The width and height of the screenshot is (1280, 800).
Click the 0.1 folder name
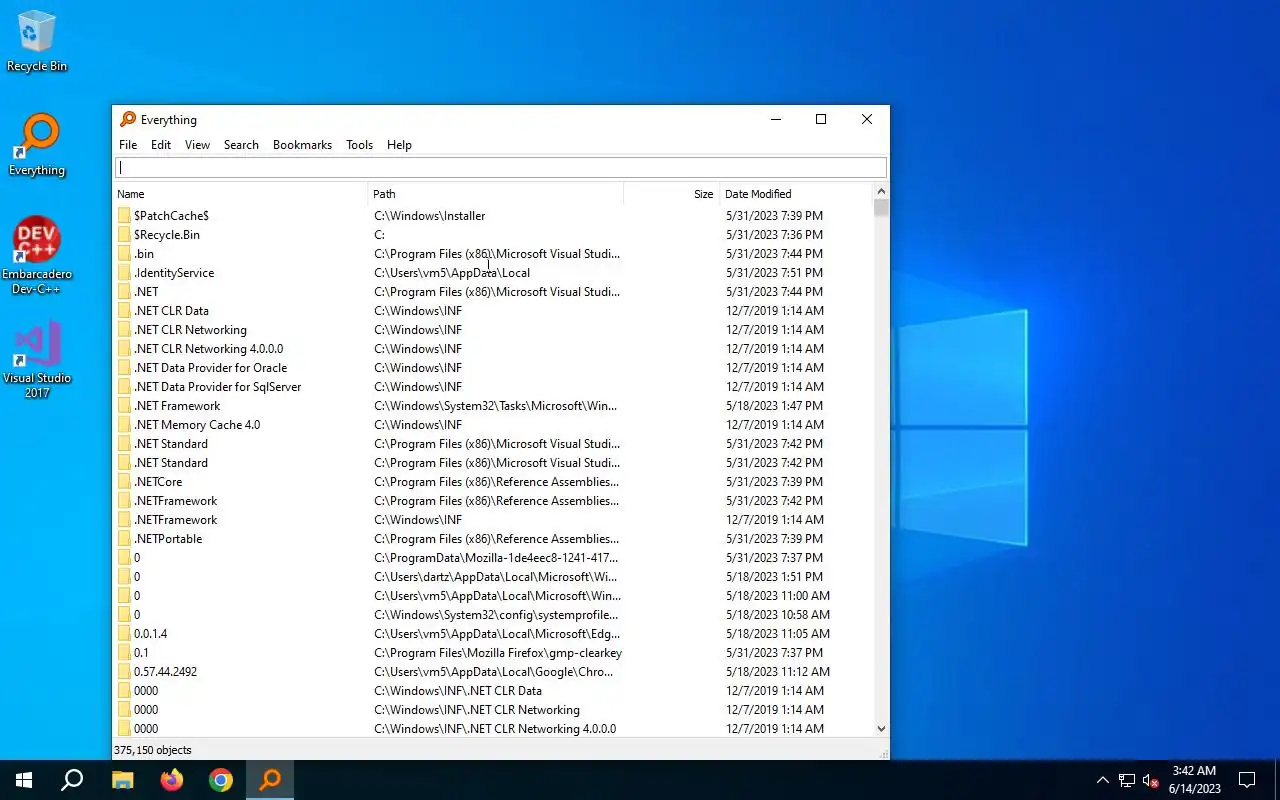click(141, 653)
